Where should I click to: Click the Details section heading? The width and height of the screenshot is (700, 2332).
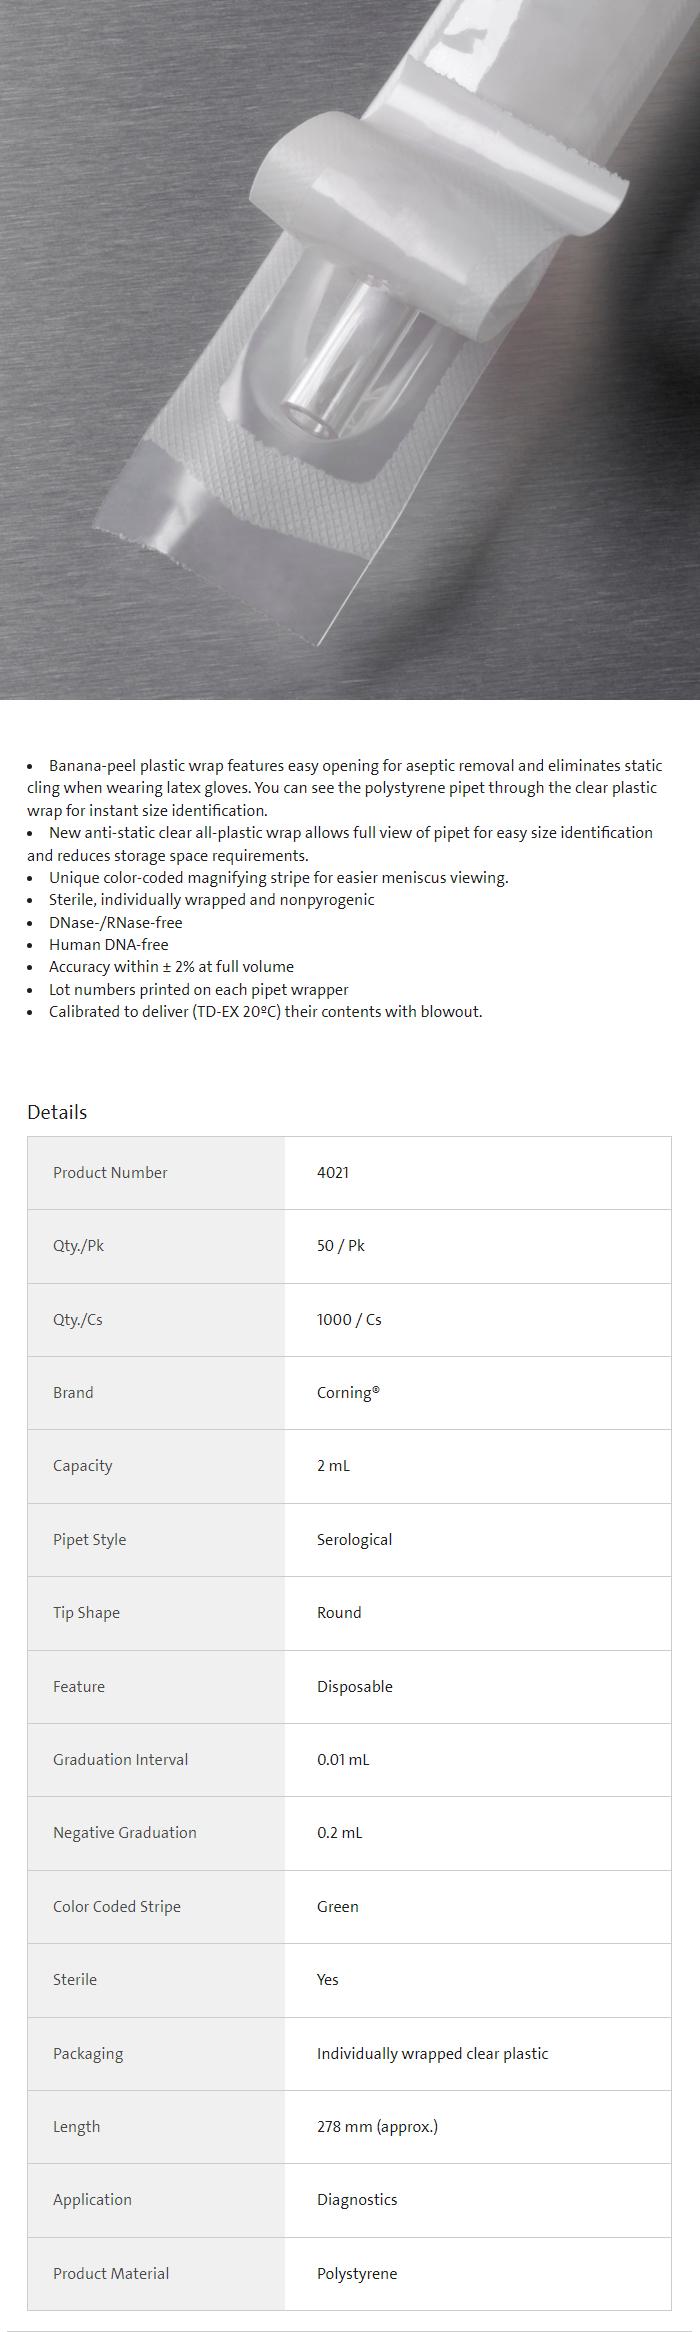click(x=57, y=1112)
